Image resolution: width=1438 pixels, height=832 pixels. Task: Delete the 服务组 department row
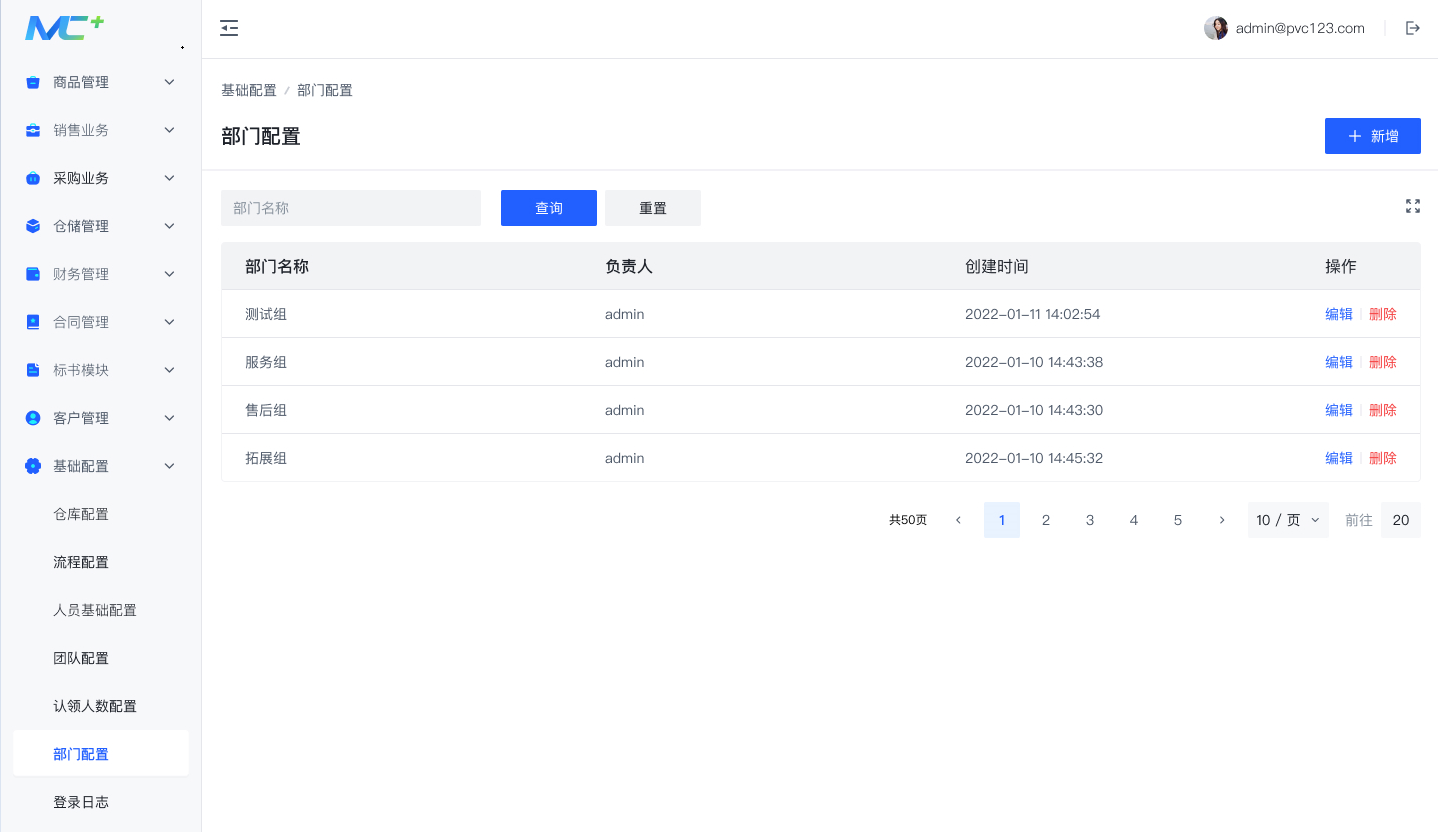click(1383, 362)
